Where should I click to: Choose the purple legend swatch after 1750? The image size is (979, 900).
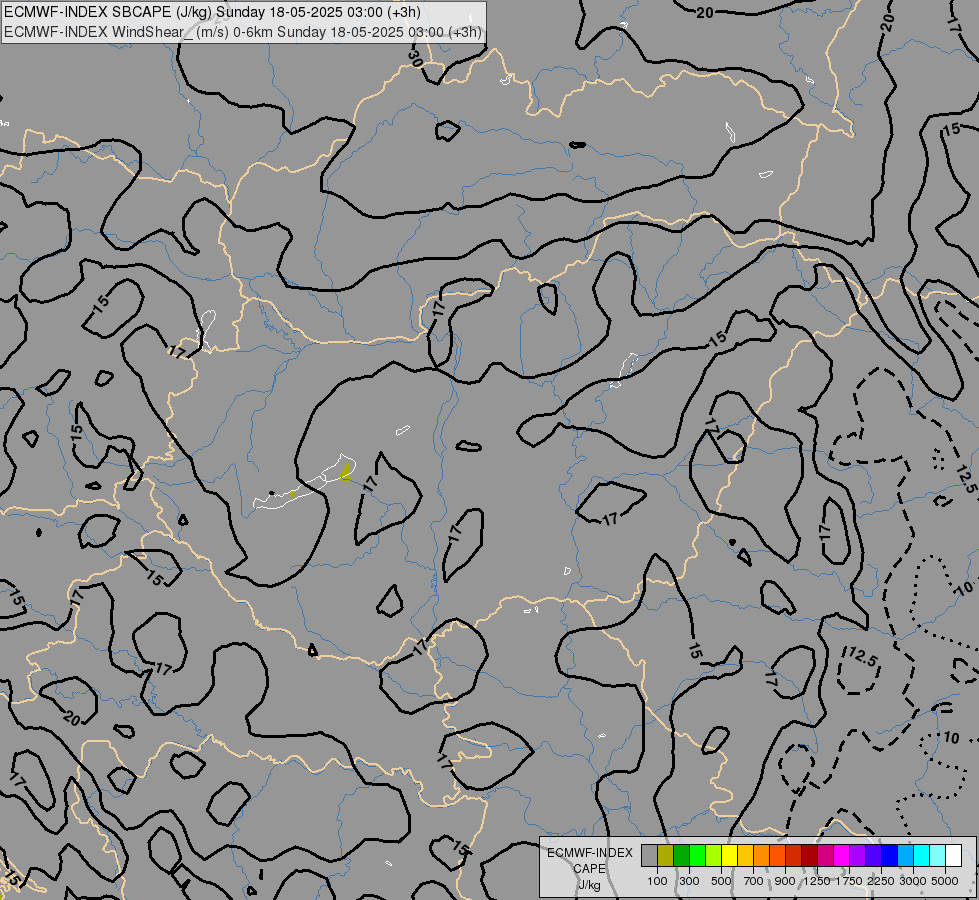(858, 856)
